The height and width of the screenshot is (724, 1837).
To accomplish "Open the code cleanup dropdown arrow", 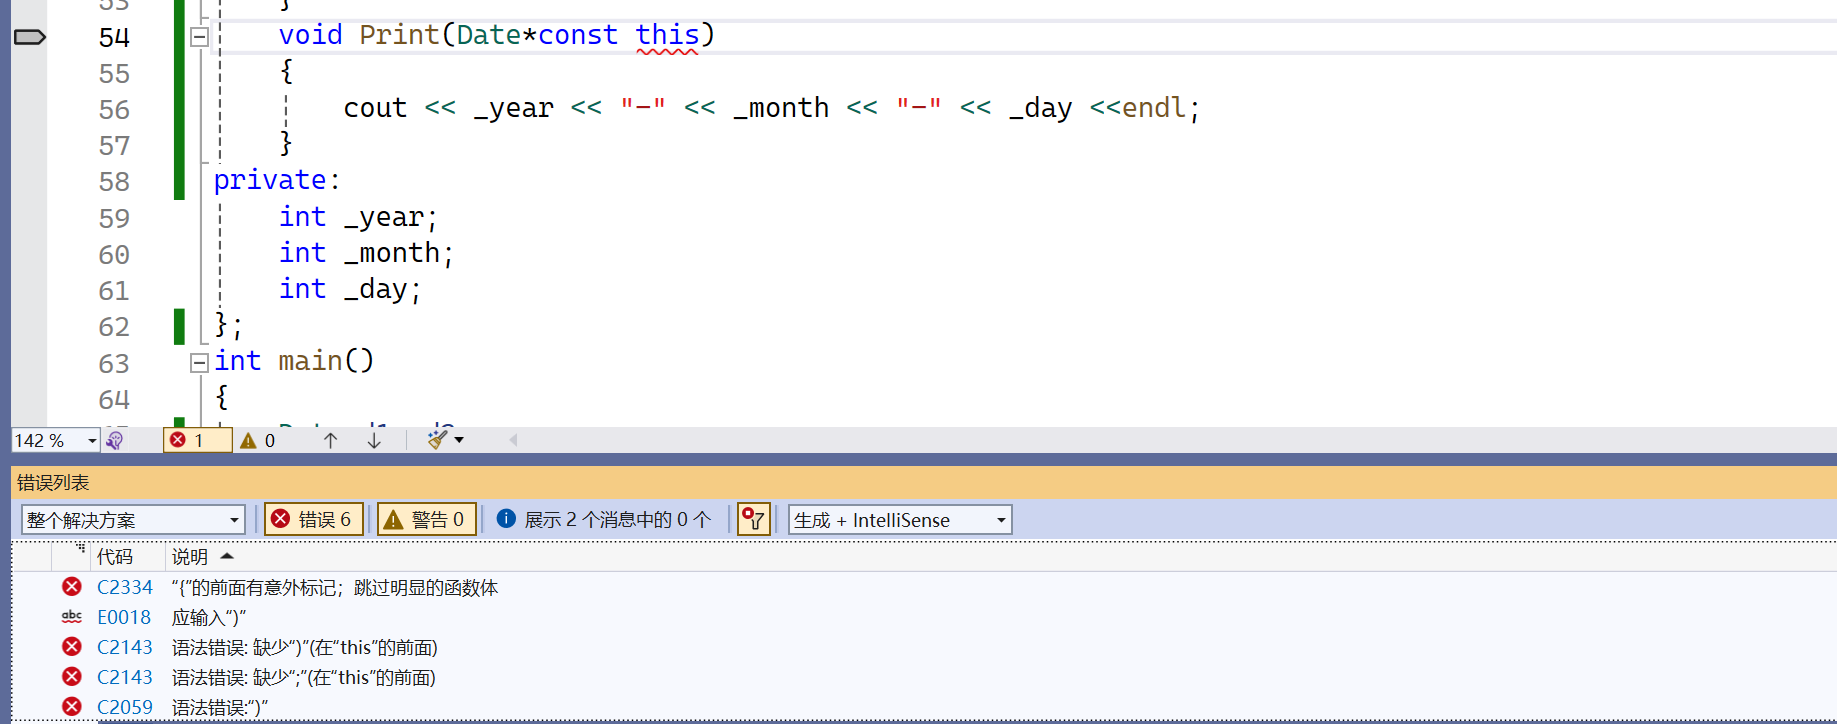I will [459, 440].
